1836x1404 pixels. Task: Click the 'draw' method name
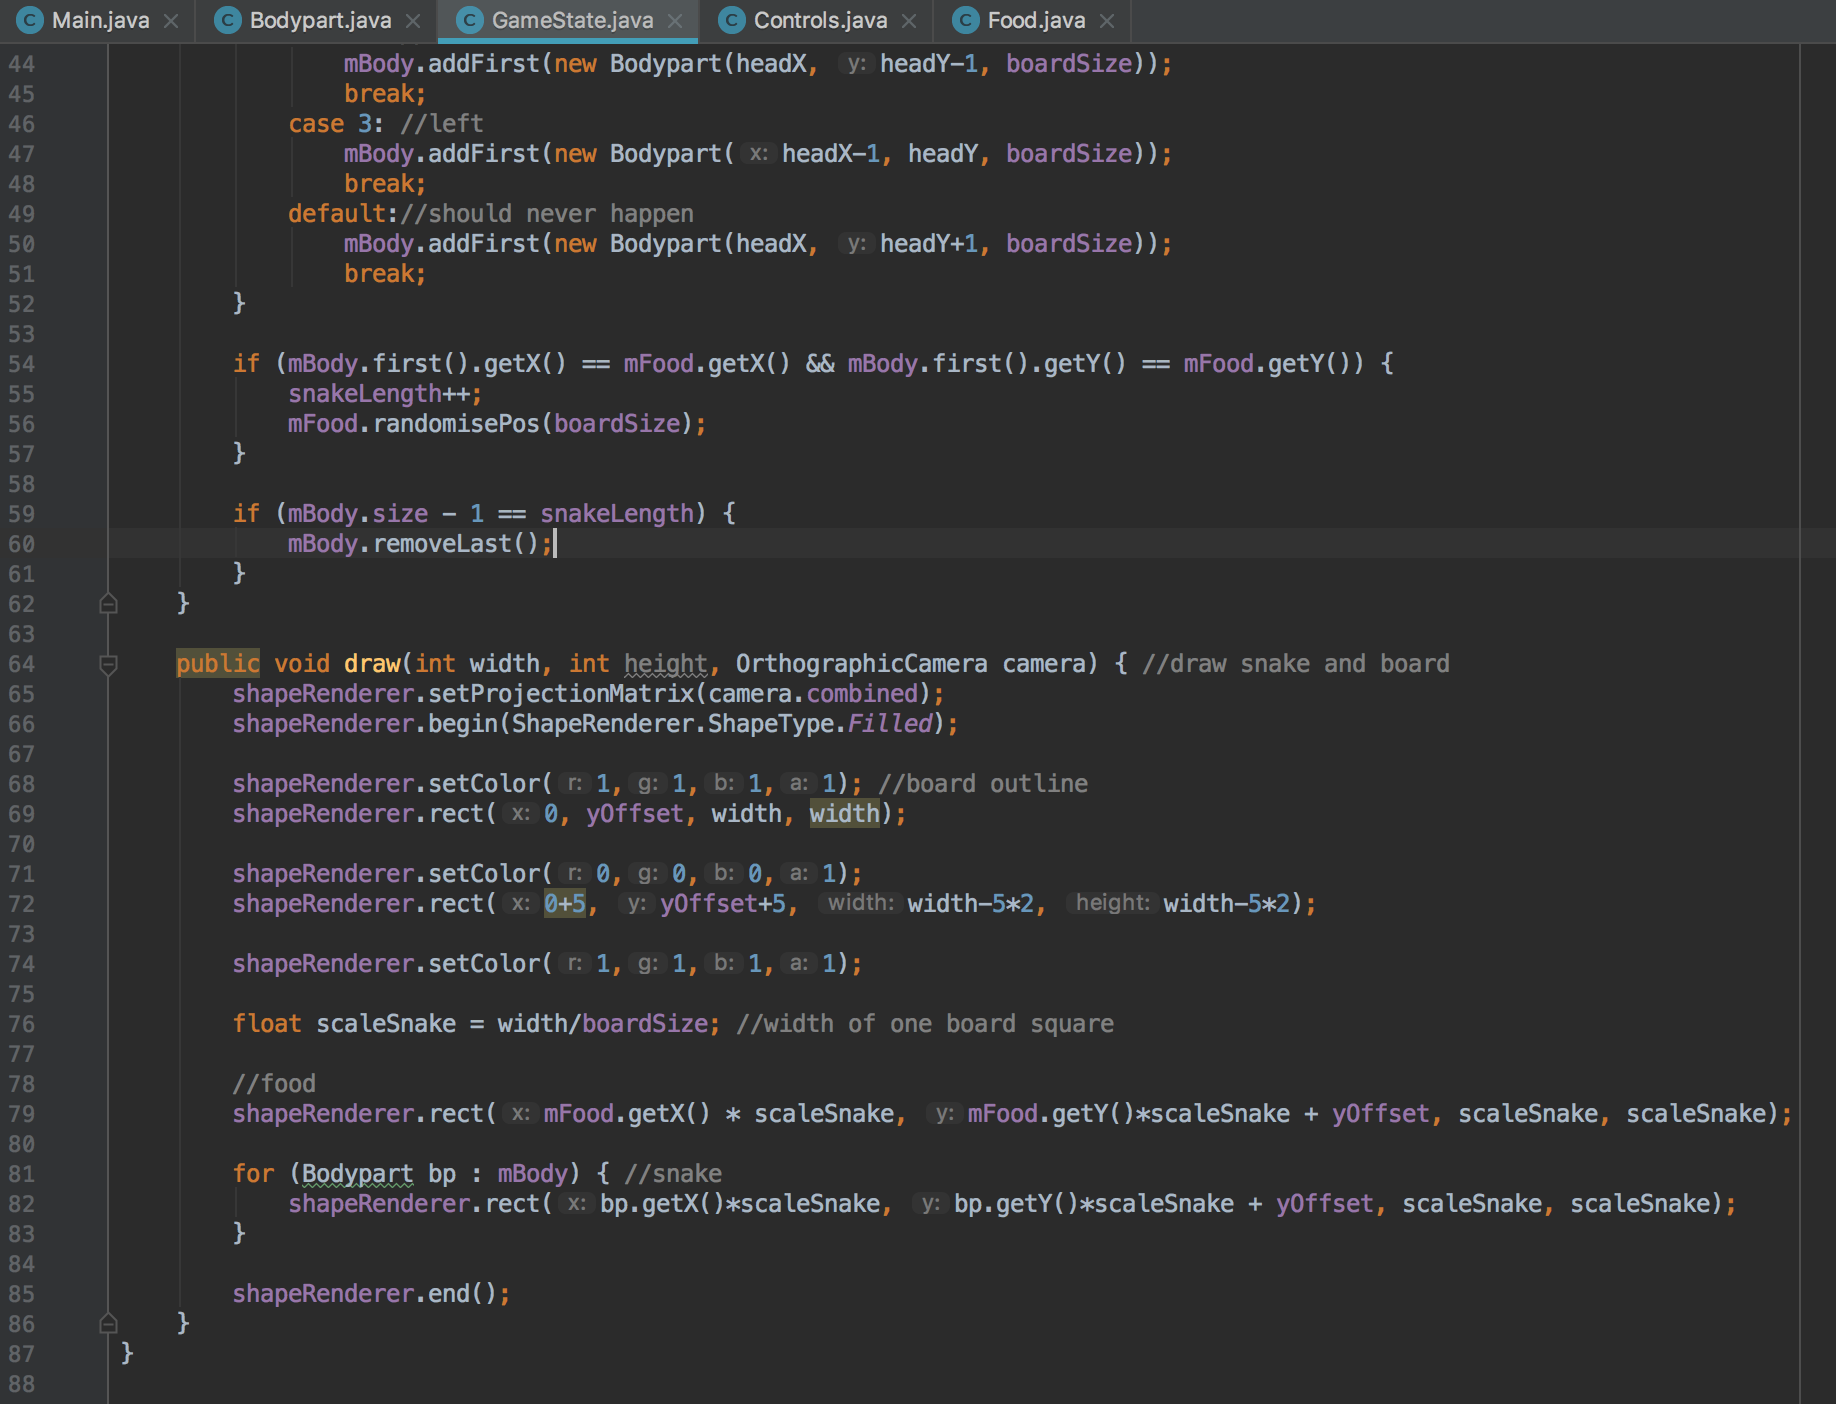point(372,664)
